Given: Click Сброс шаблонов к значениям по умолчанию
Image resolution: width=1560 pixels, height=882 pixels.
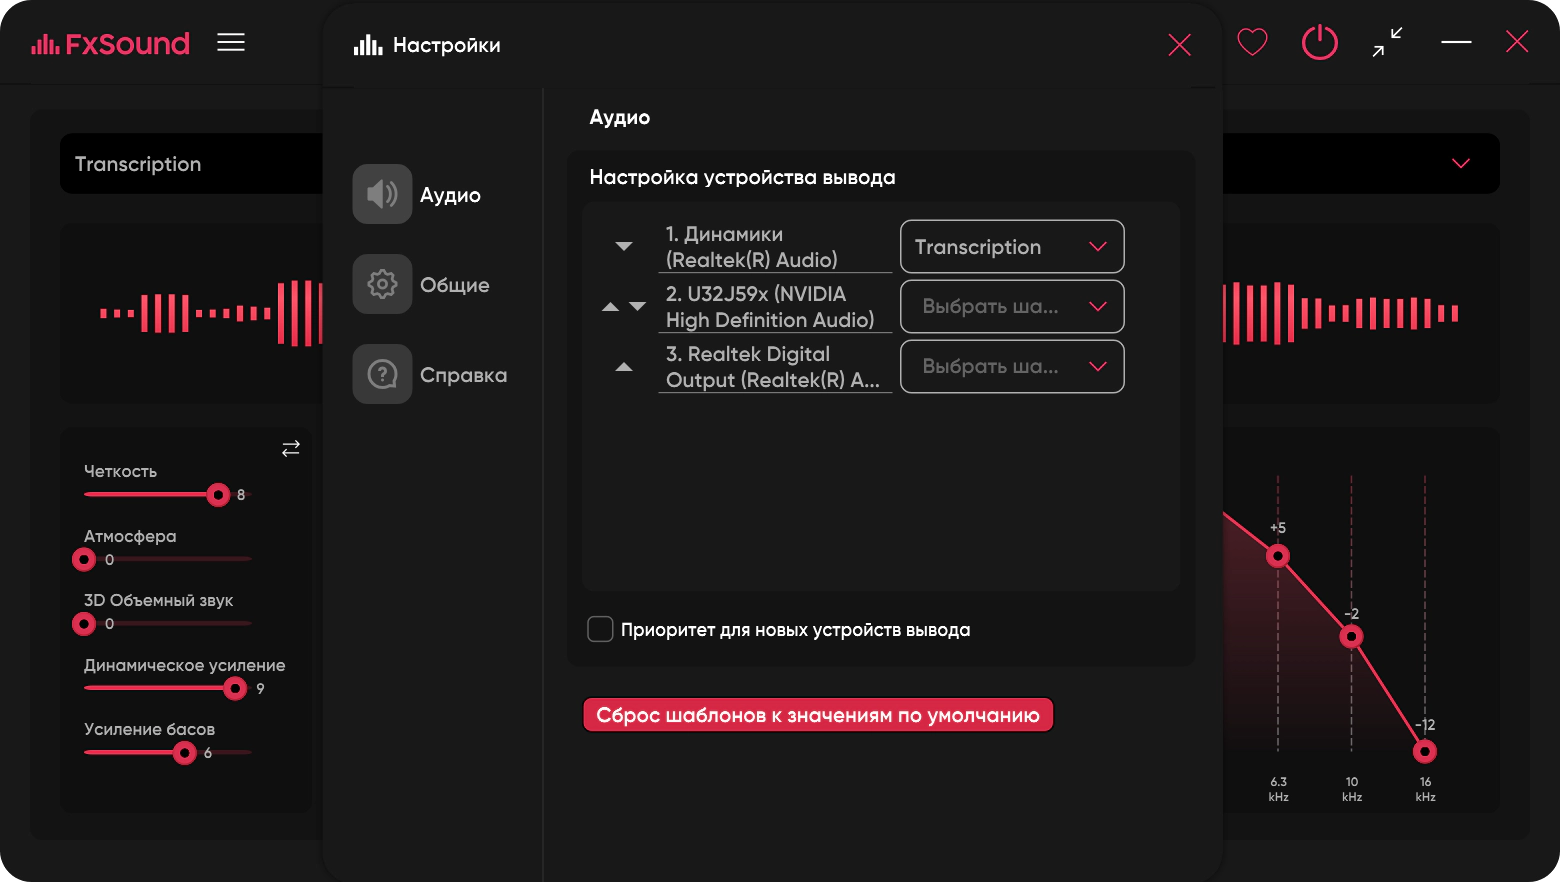Looking at the screenshot, I should [818, 715].
